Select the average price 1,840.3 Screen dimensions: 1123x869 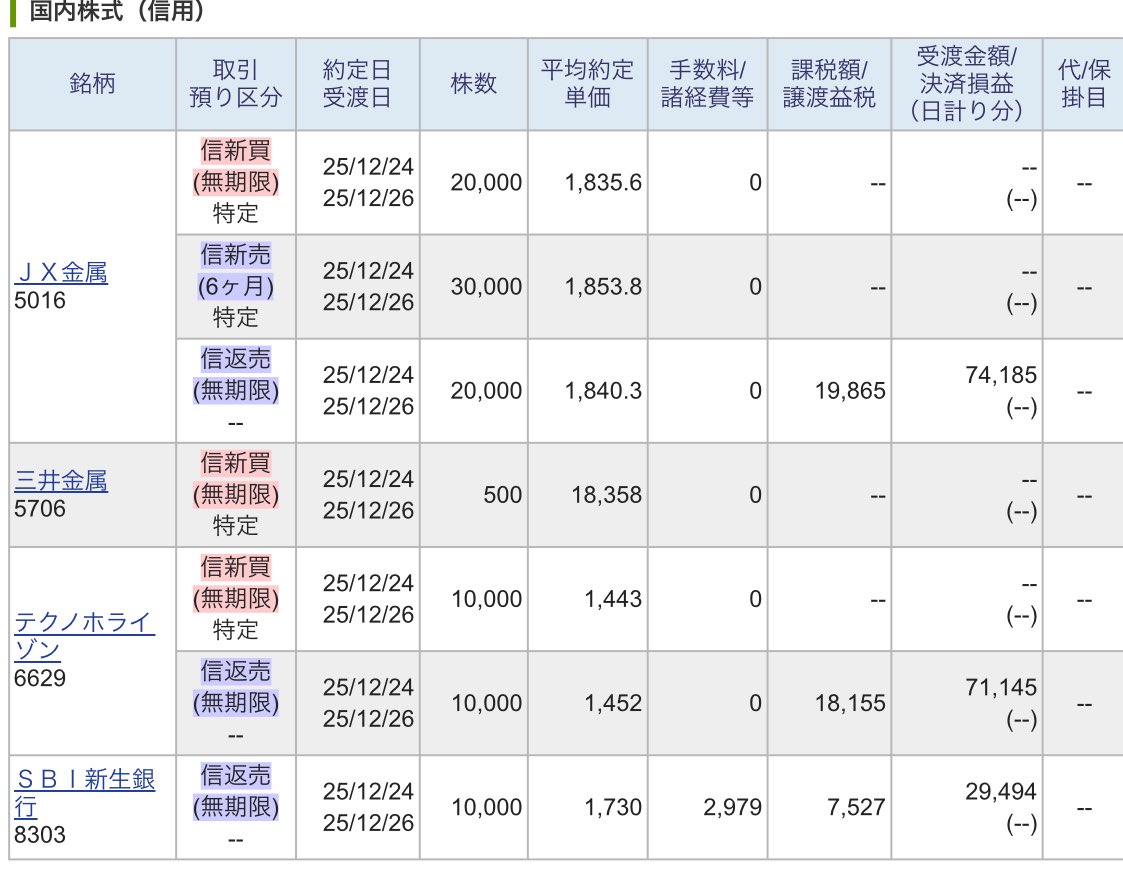pos(603,390)
